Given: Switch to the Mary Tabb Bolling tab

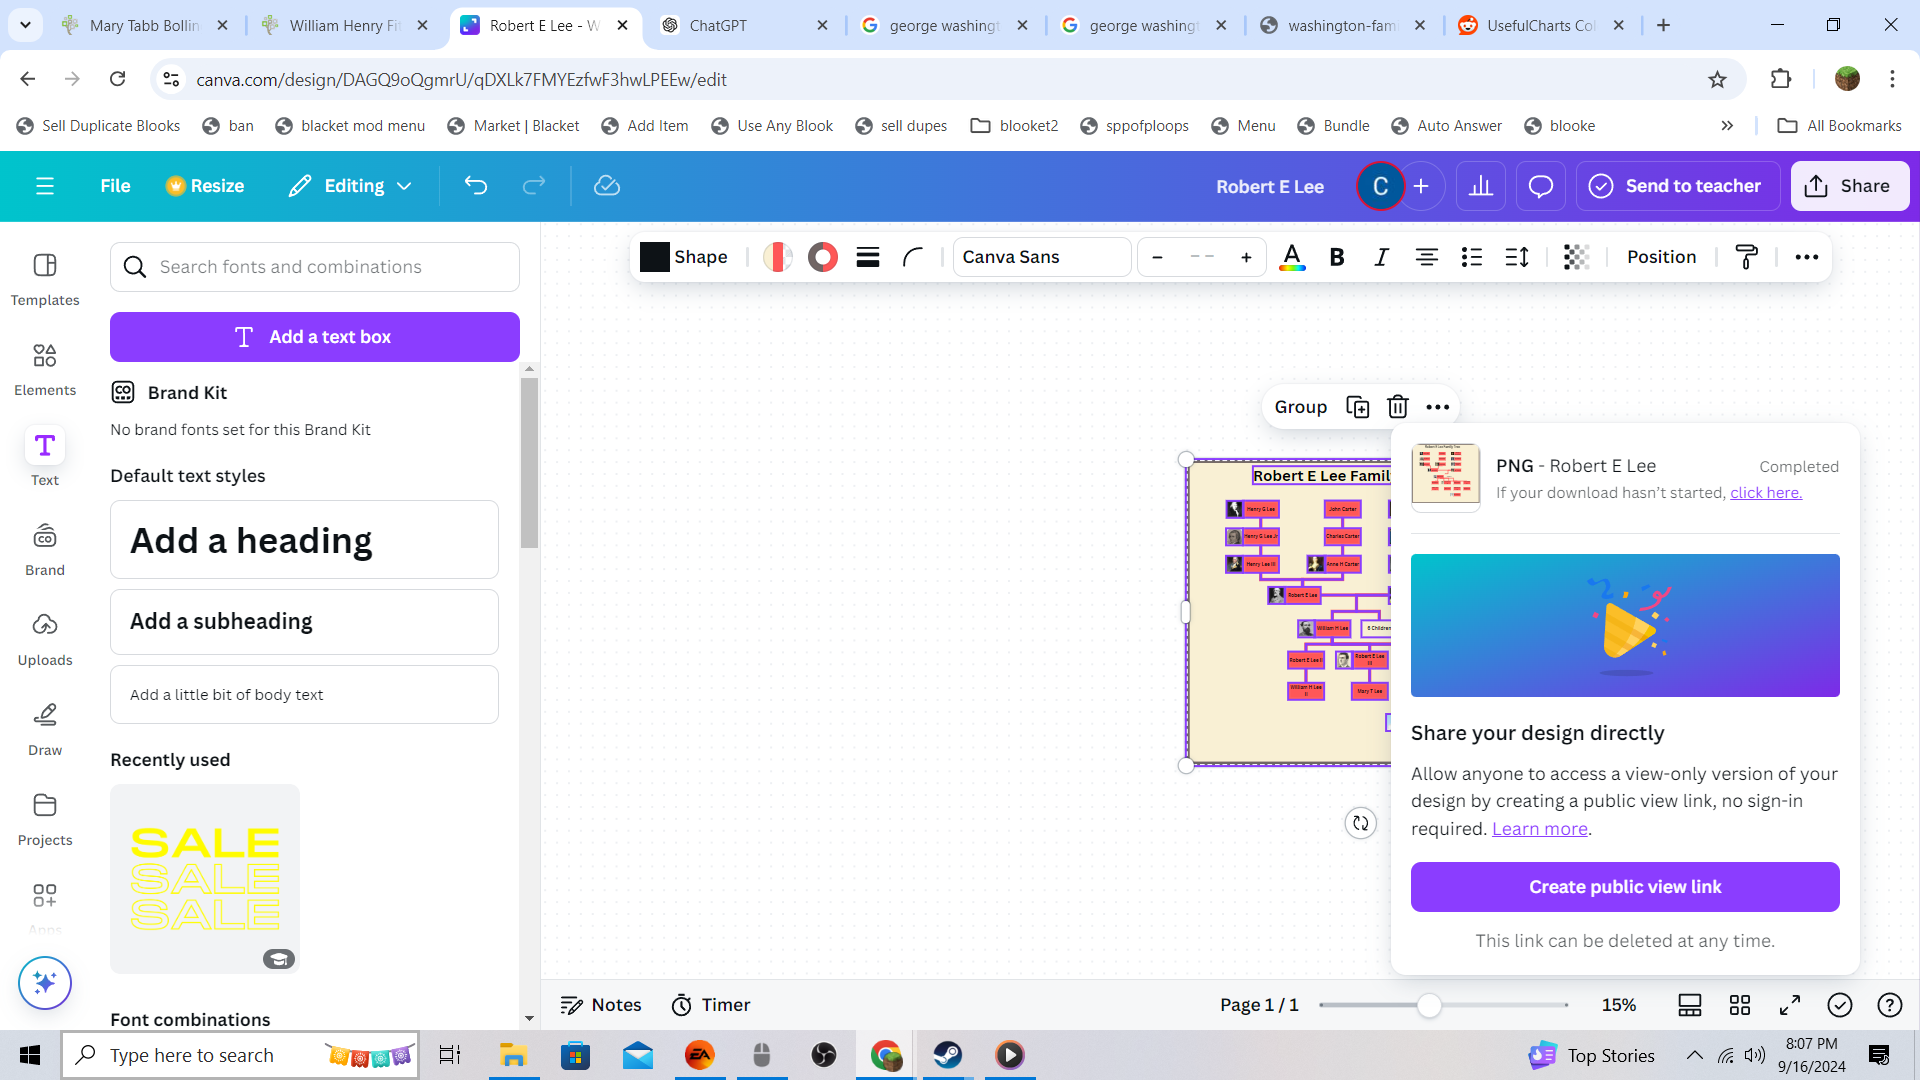Looking at the screenshot, I should [145, 25].
